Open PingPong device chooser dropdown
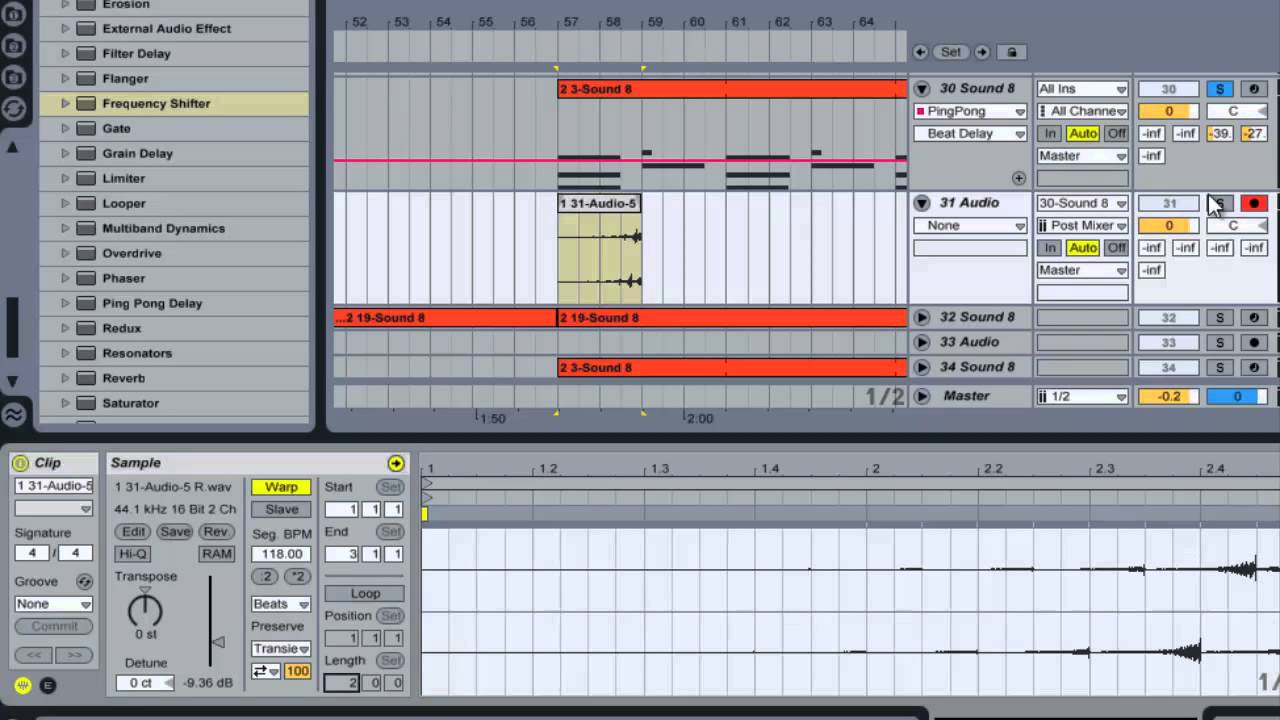The image size is (1280, 720). click(970, 111)
